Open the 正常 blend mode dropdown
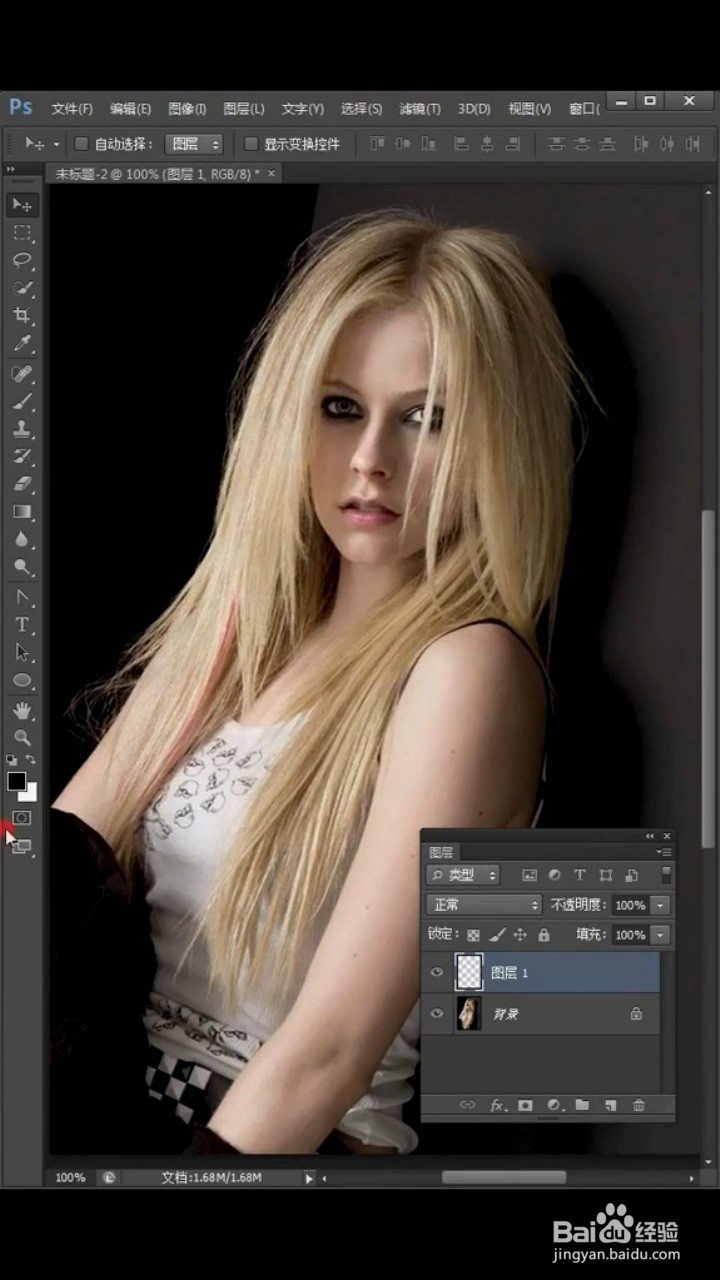 484,905
